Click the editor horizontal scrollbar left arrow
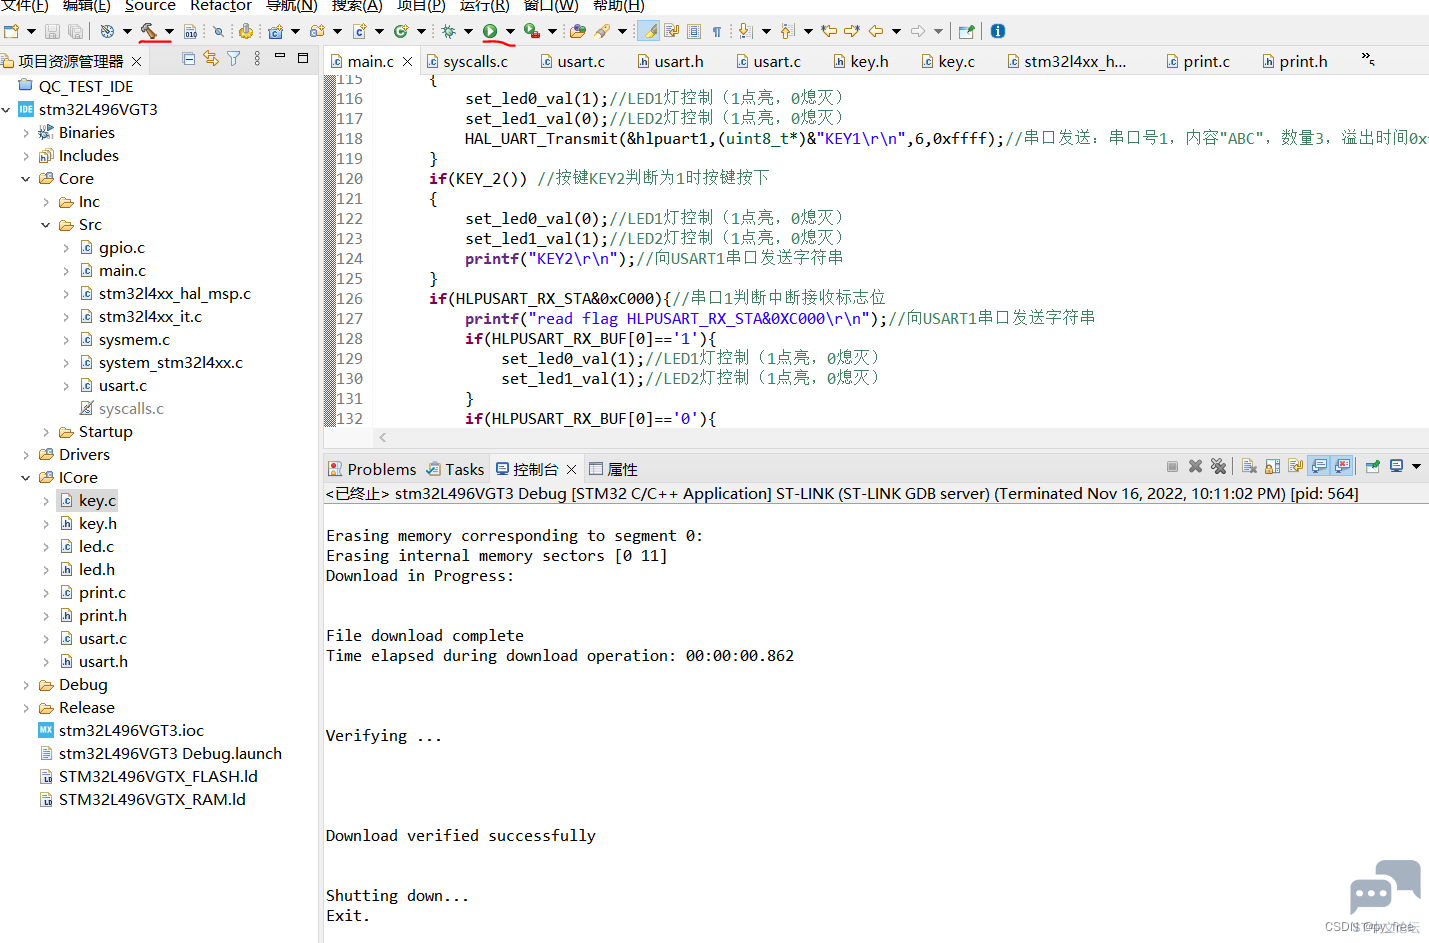This screenshot has height=943, width=1429. pos(383,437)
